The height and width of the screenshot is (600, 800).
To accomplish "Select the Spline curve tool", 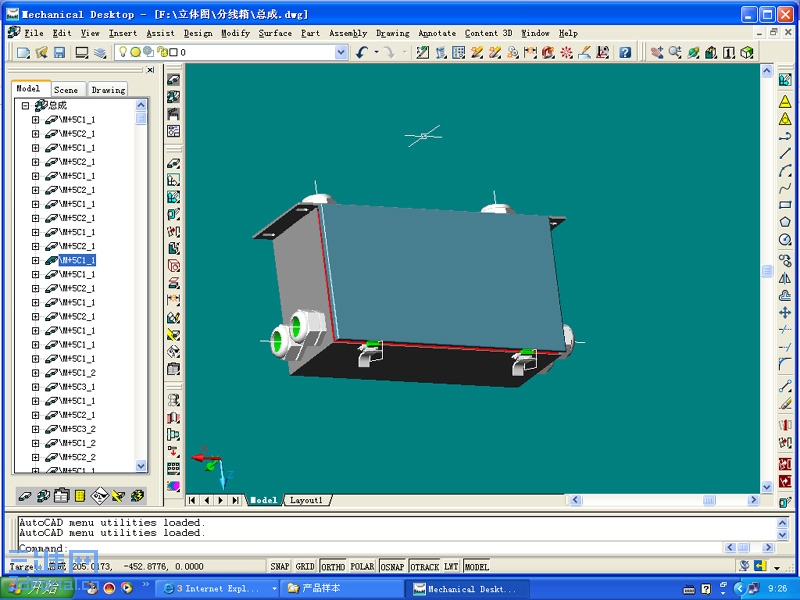I will (x=785, y=188).
